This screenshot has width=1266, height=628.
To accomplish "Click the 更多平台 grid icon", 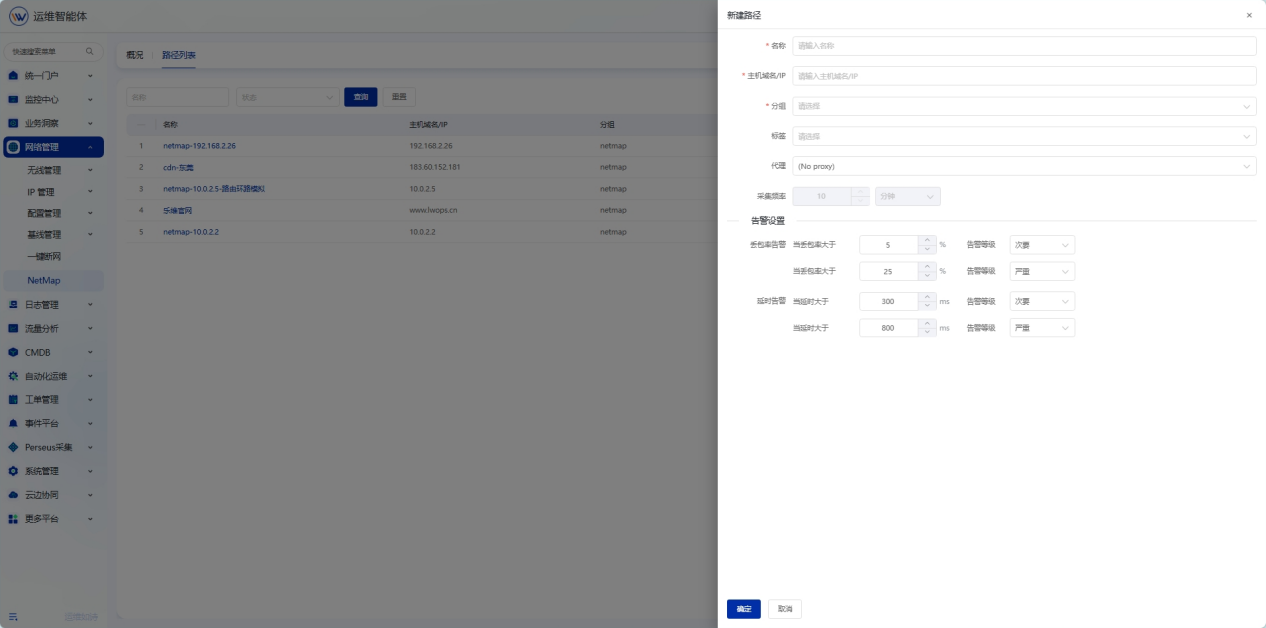I will (13, 519).
